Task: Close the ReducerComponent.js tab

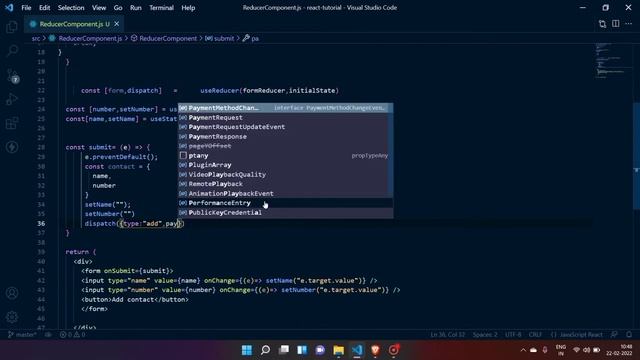Action: point(117,24)
